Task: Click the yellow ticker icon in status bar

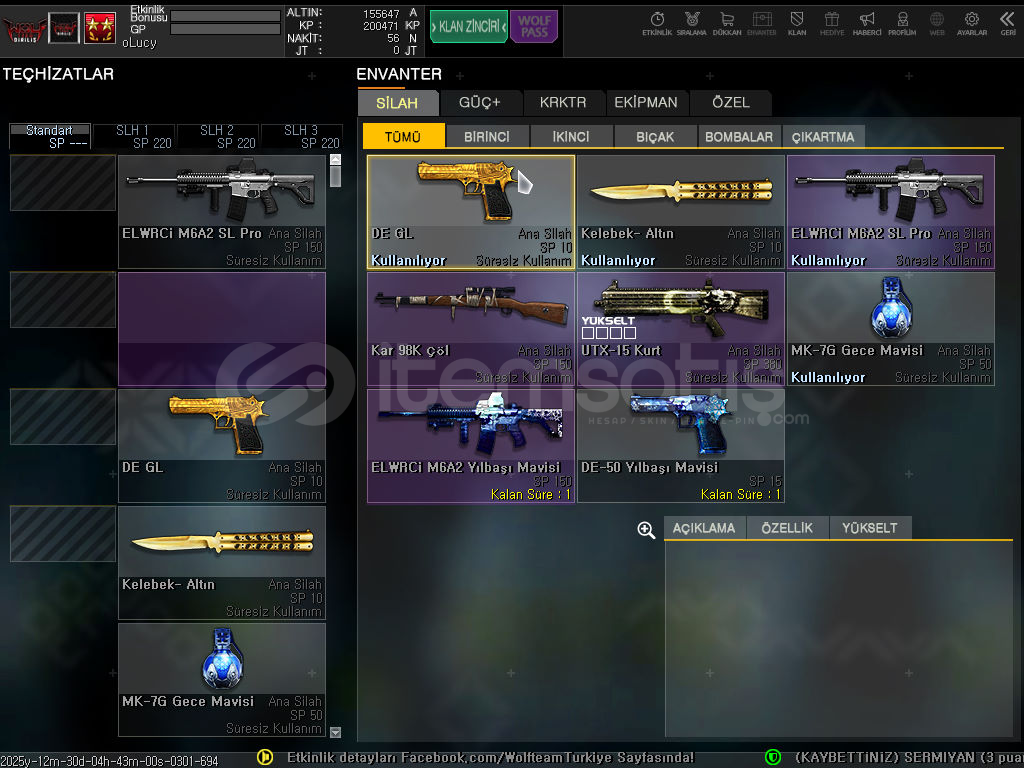Action: (x=264, y=757)
